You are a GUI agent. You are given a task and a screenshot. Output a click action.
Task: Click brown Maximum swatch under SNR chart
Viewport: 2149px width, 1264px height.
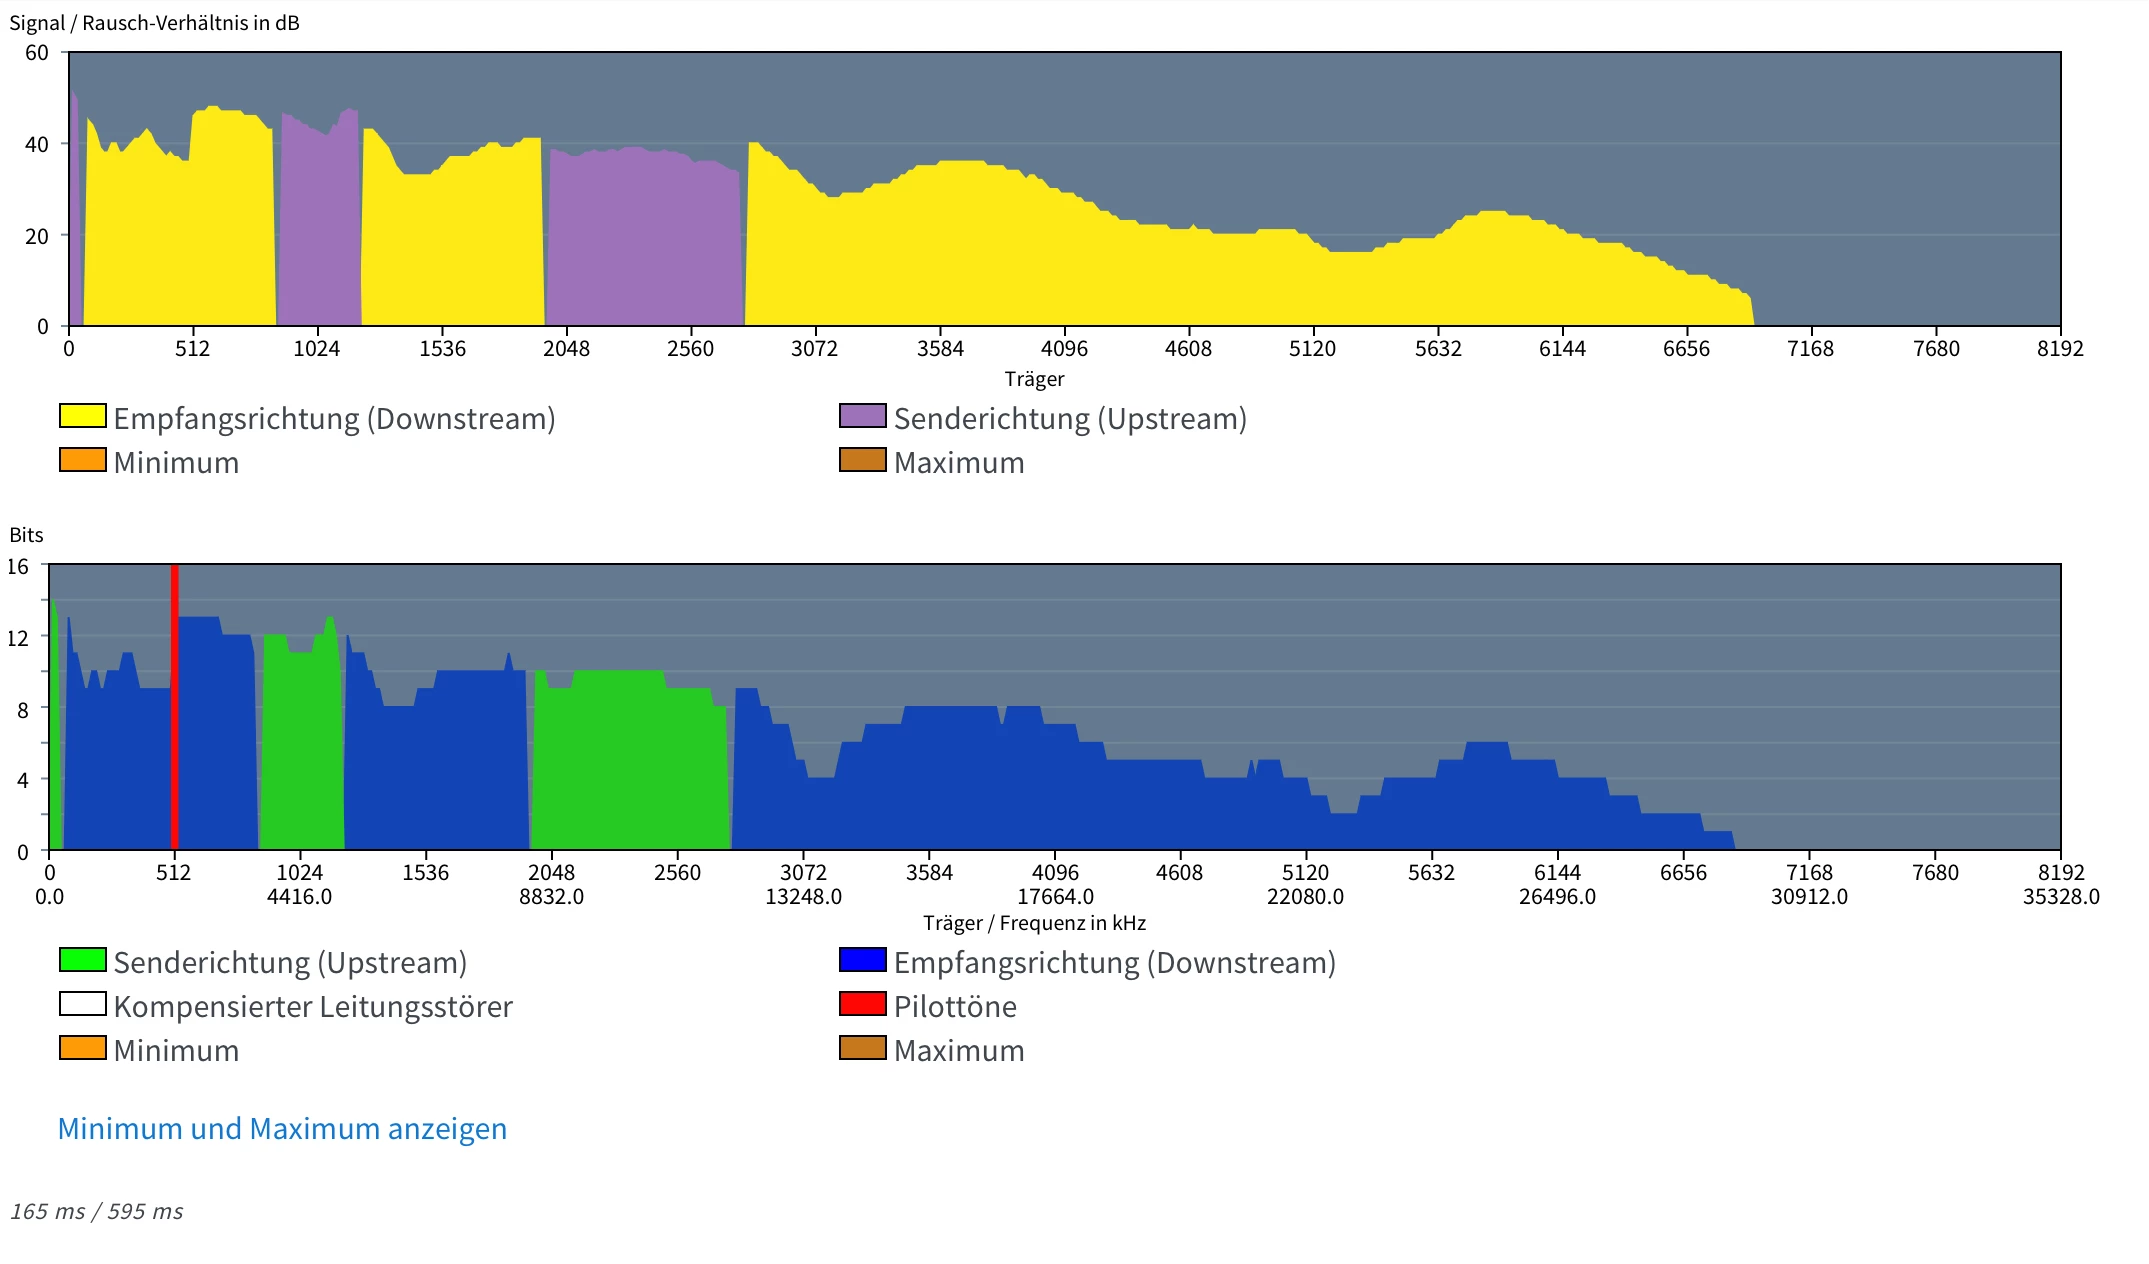click(863, 460)
